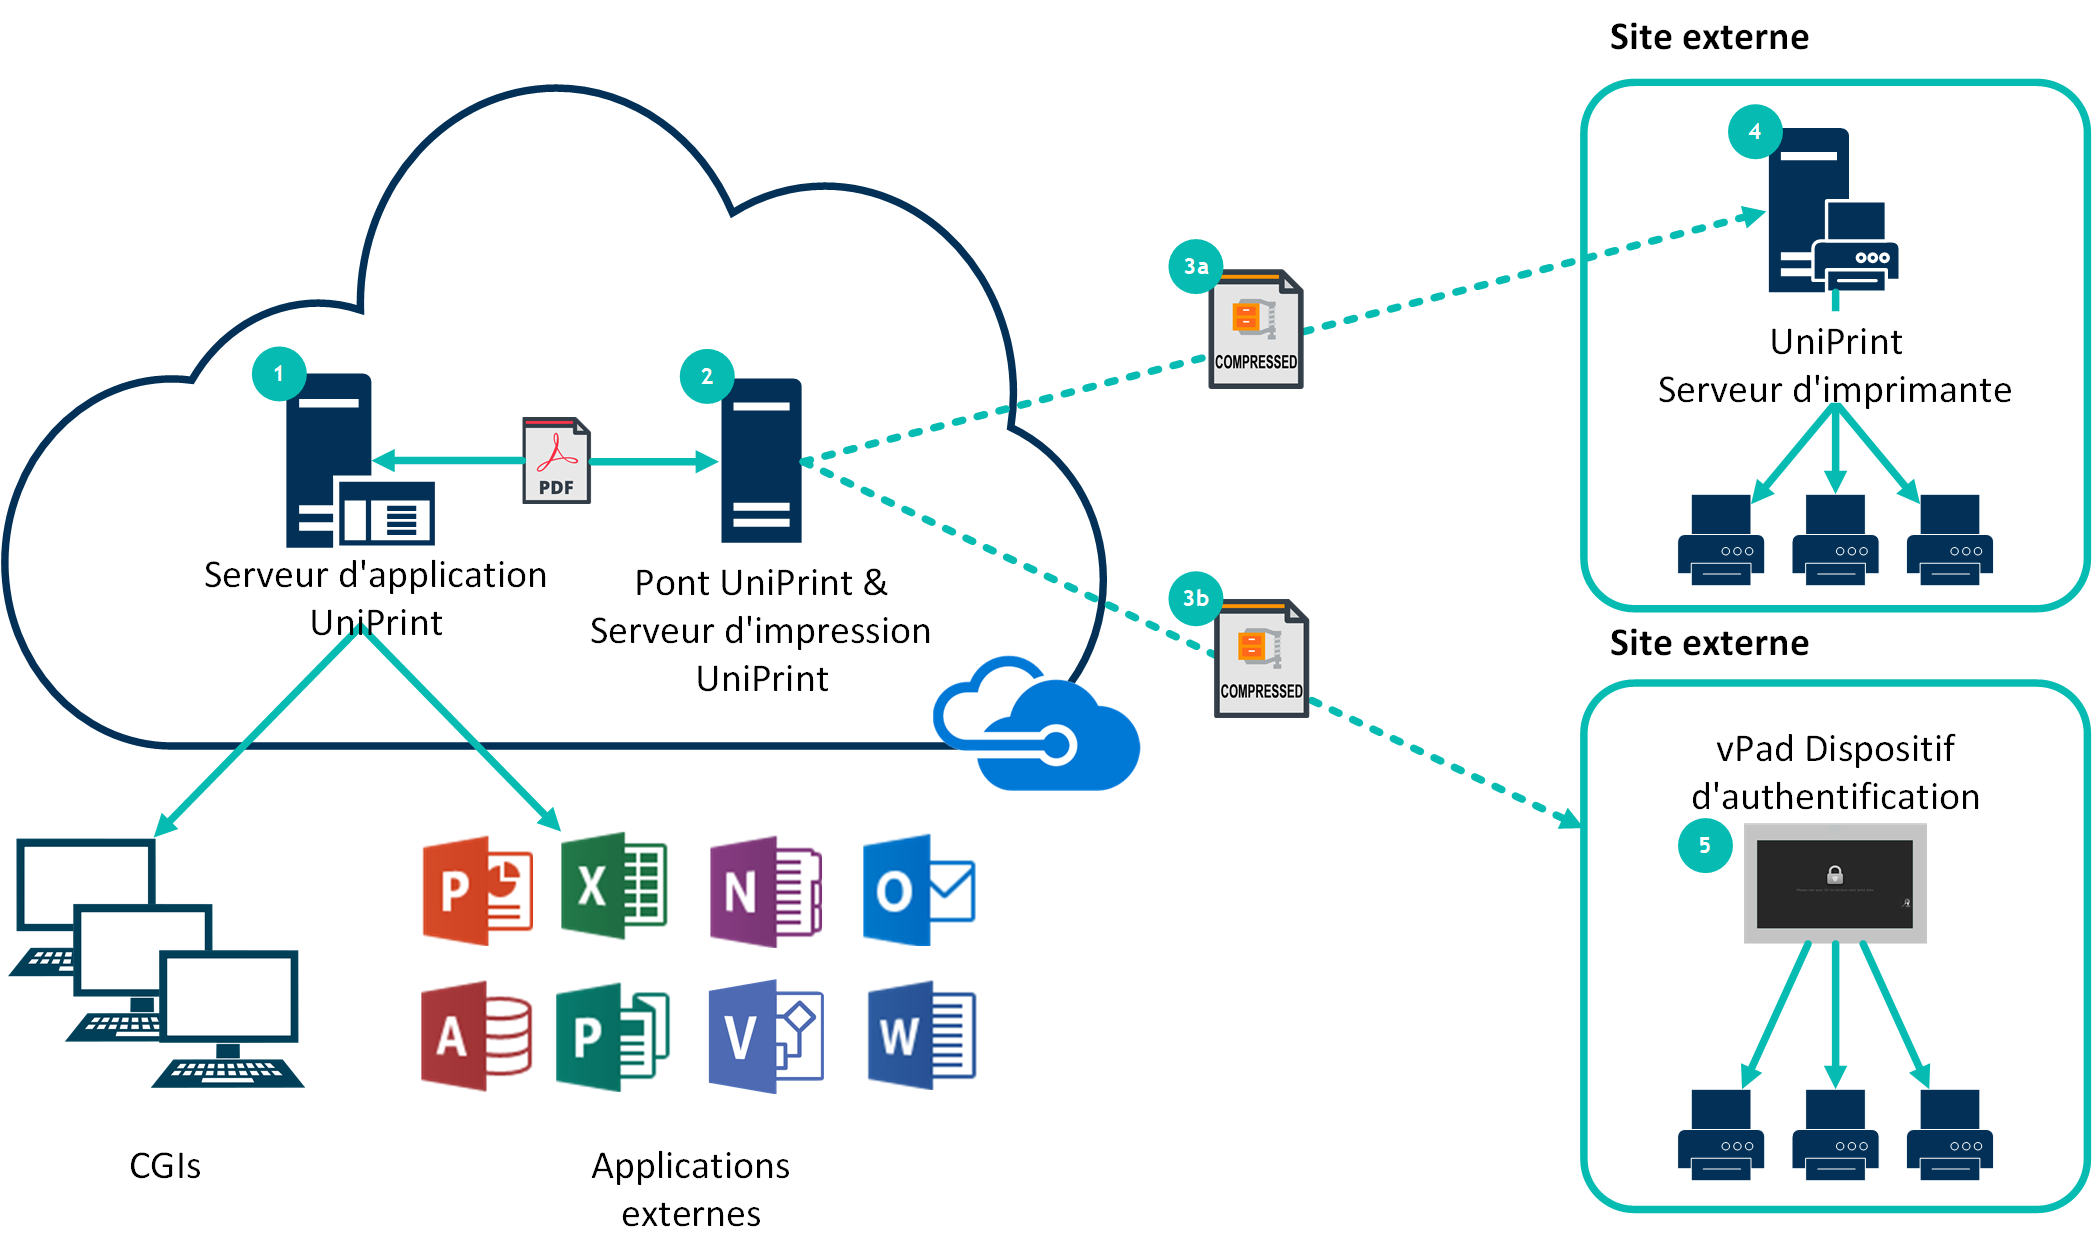Screen dimensions: 2092x1257
Task: Select the left printer under the vPad device
Action: point(1720,1134)
